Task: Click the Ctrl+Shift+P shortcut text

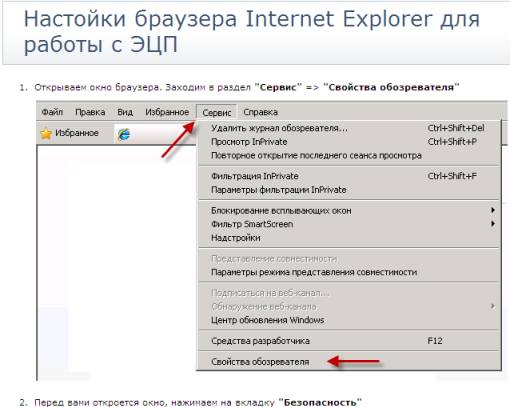Action: click(452, 142)
